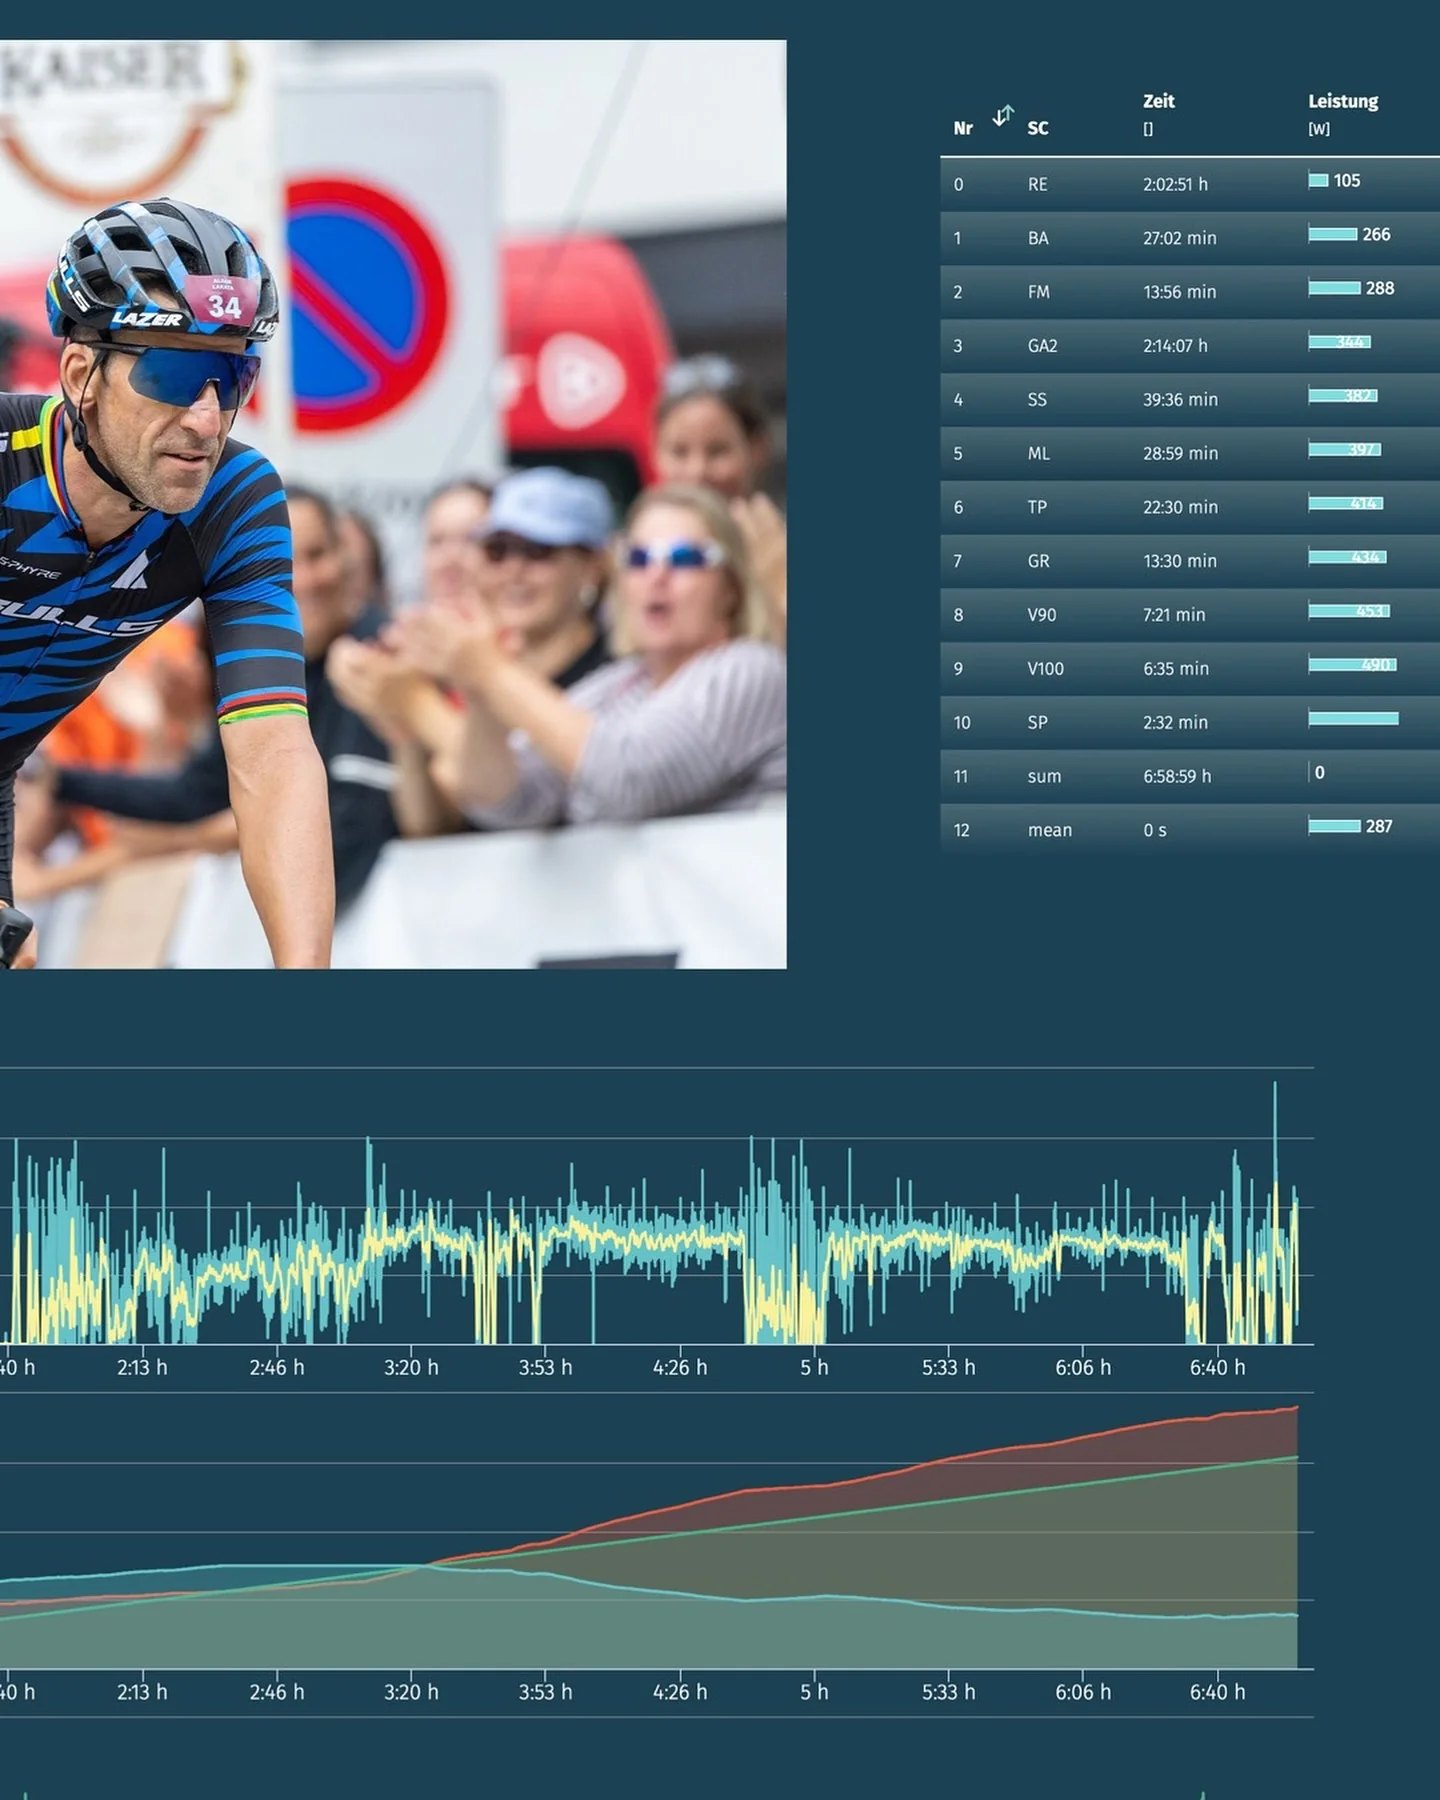Click the time value 2:02:51 h
1440x1800 pixels.
tap(1175, 185)
